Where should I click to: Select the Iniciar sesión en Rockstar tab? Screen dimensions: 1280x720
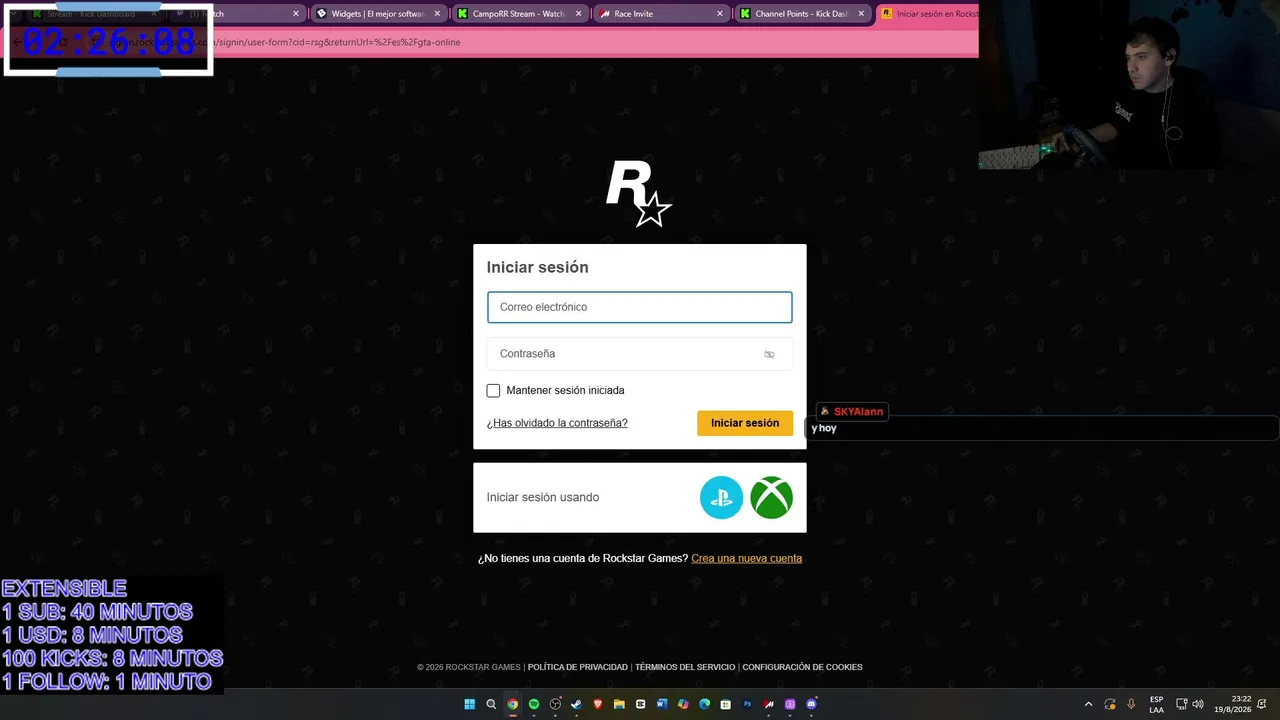click(928, 14)
